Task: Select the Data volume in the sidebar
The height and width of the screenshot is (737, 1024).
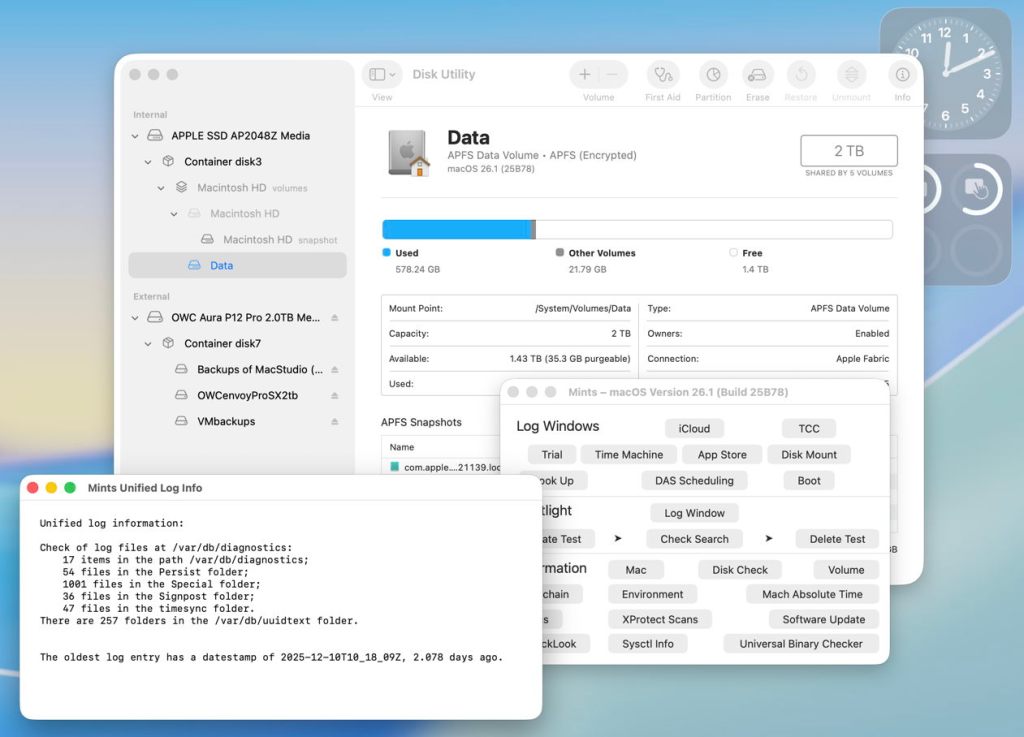Action: 221,266
